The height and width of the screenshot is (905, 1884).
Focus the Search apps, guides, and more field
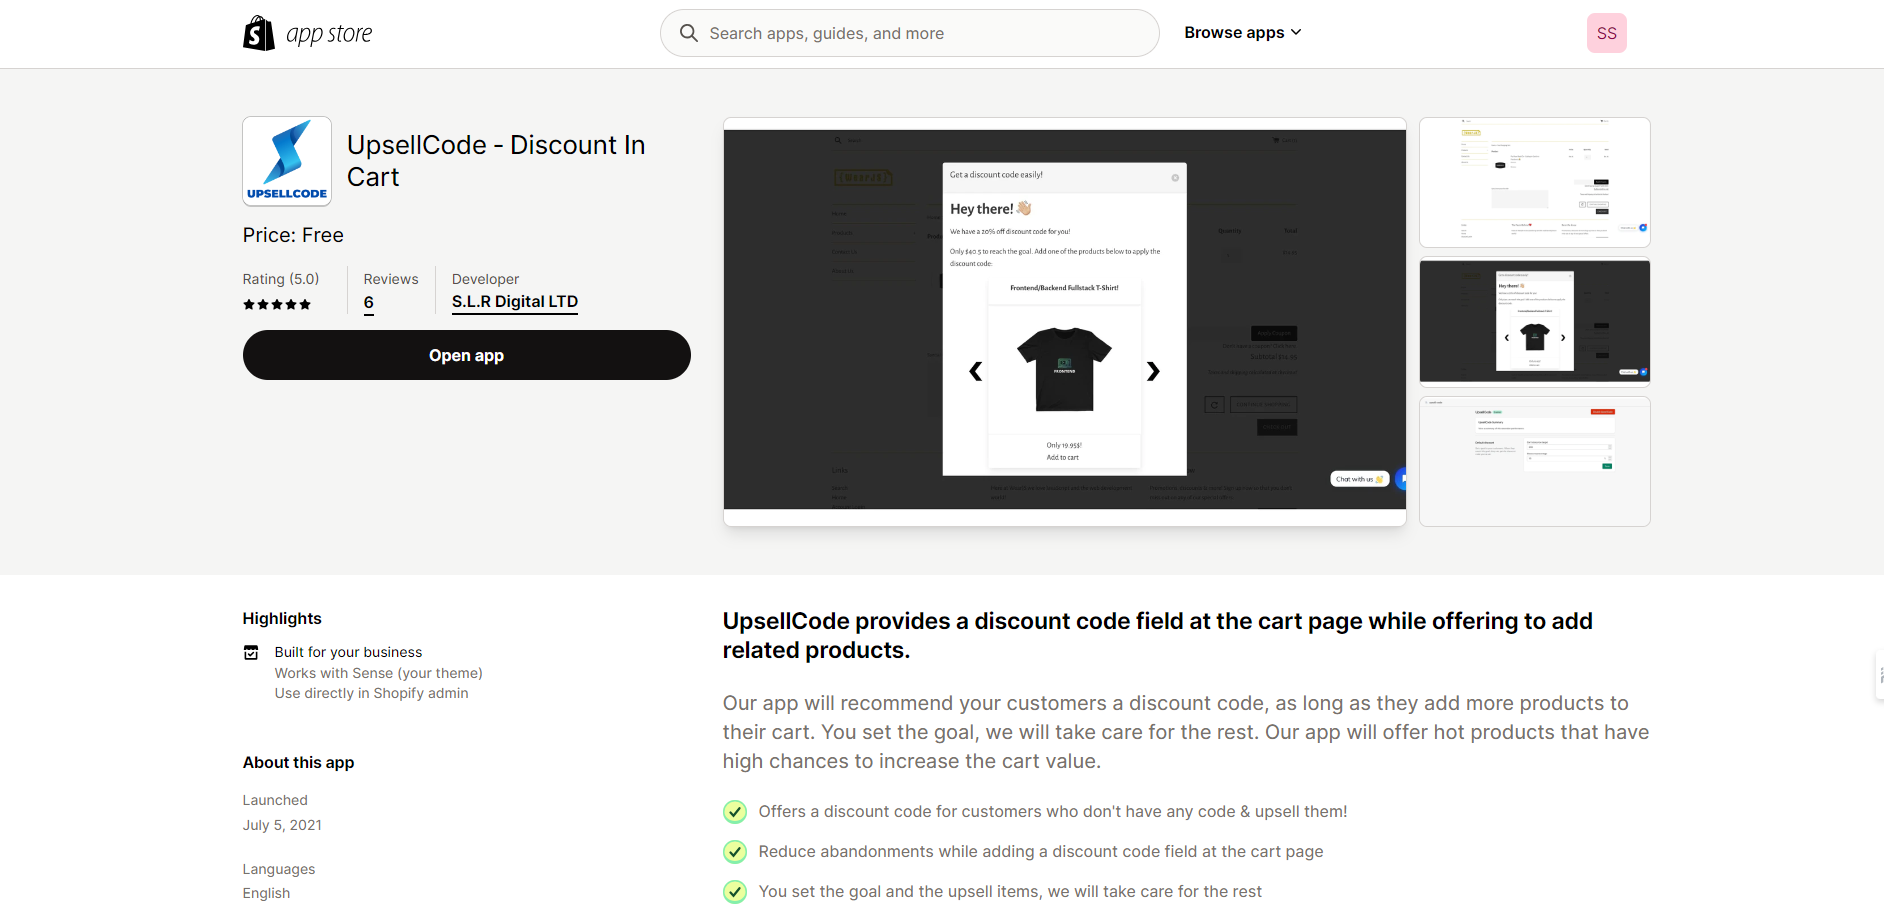(920, 33)
